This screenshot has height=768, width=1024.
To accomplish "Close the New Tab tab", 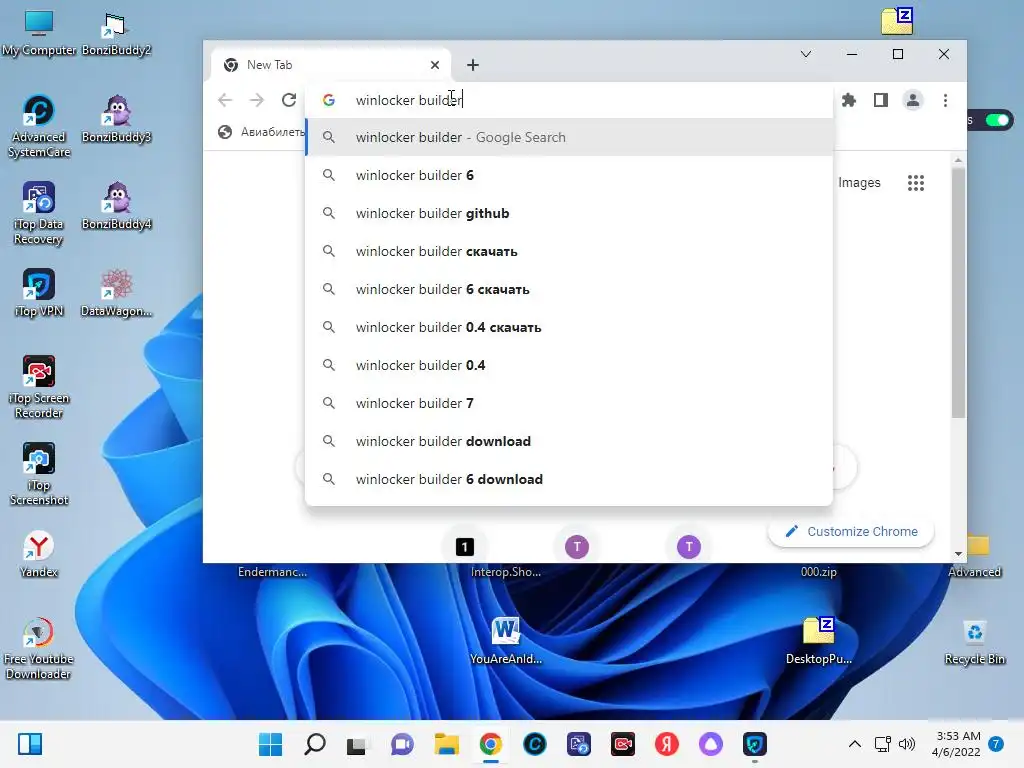I will click(435, 65).
